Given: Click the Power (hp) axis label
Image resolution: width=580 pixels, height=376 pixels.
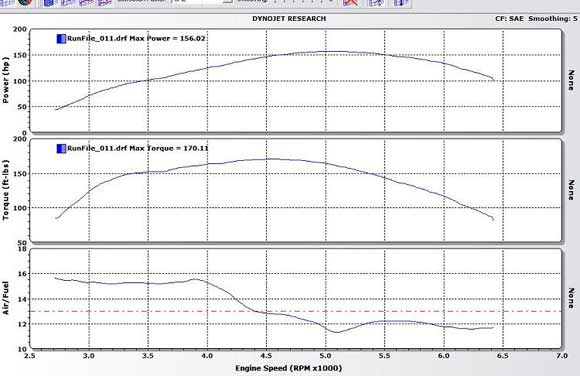Looking at the screenshot, I should tap(6, 80).
